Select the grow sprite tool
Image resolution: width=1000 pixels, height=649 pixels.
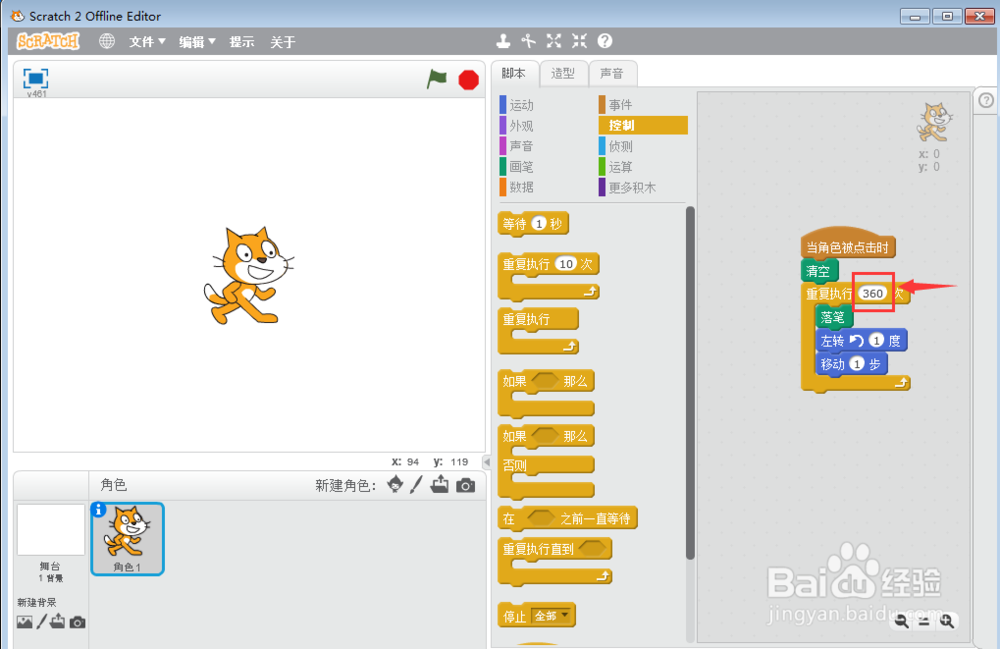coord(554,41)
